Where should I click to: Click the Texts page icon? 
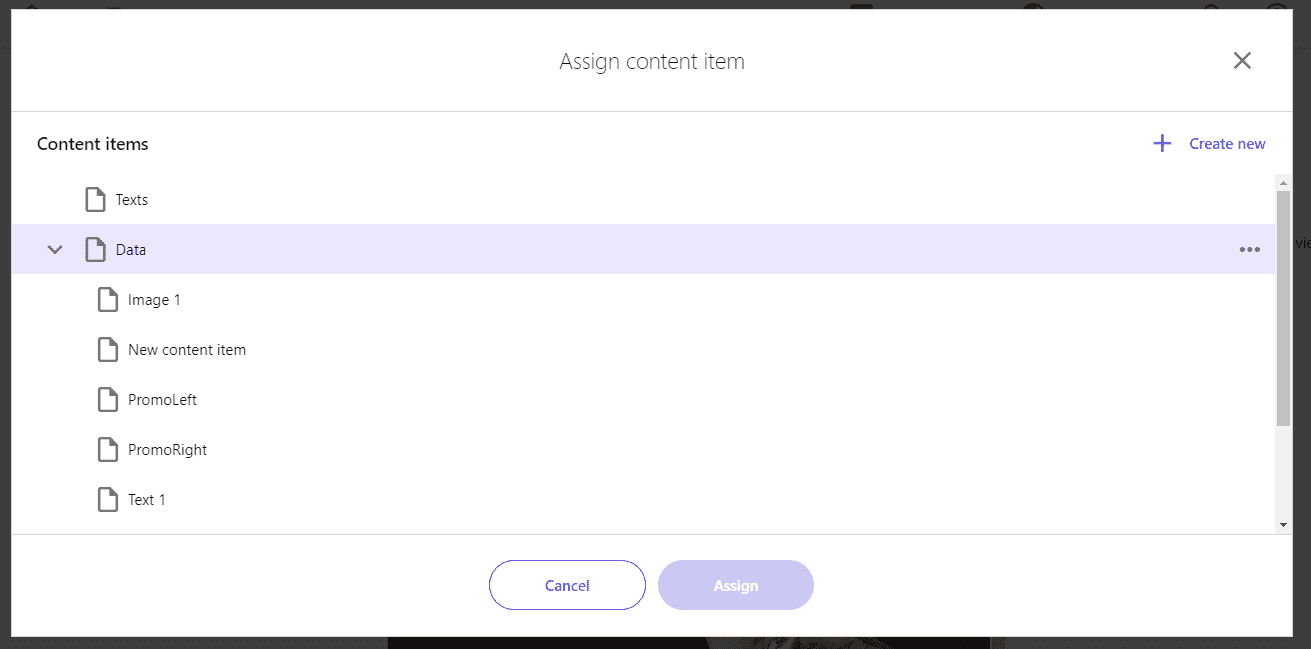pos(95,199)
